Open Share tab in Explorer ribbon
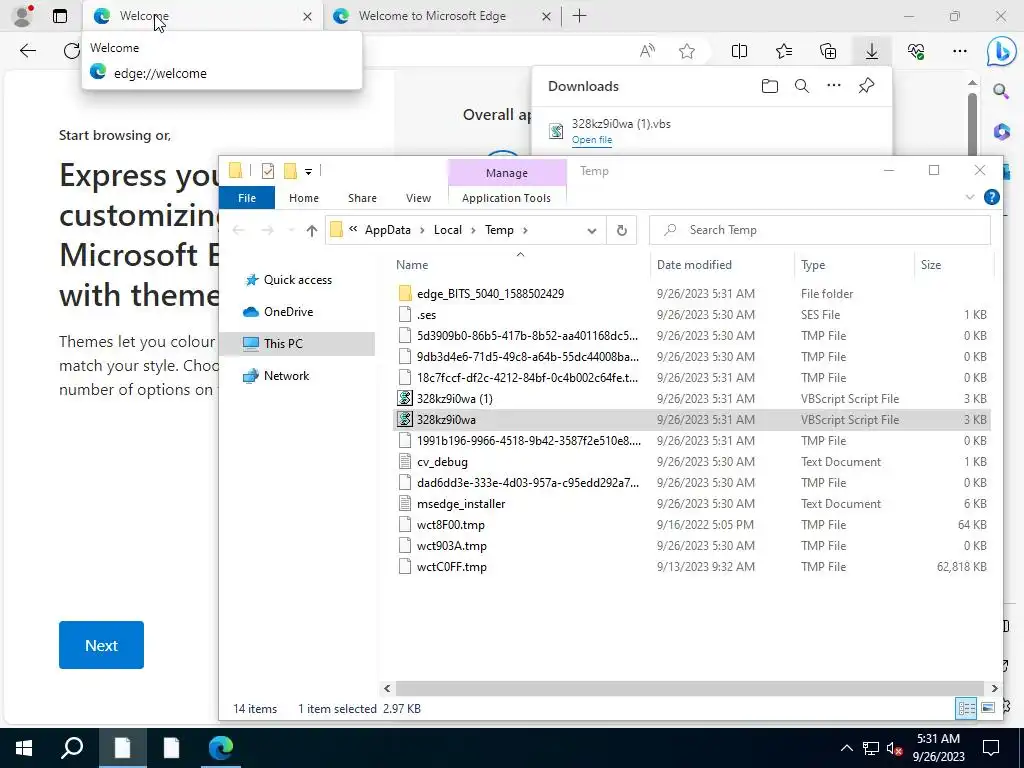The image size is (1024, 768). tap(362, 198)
